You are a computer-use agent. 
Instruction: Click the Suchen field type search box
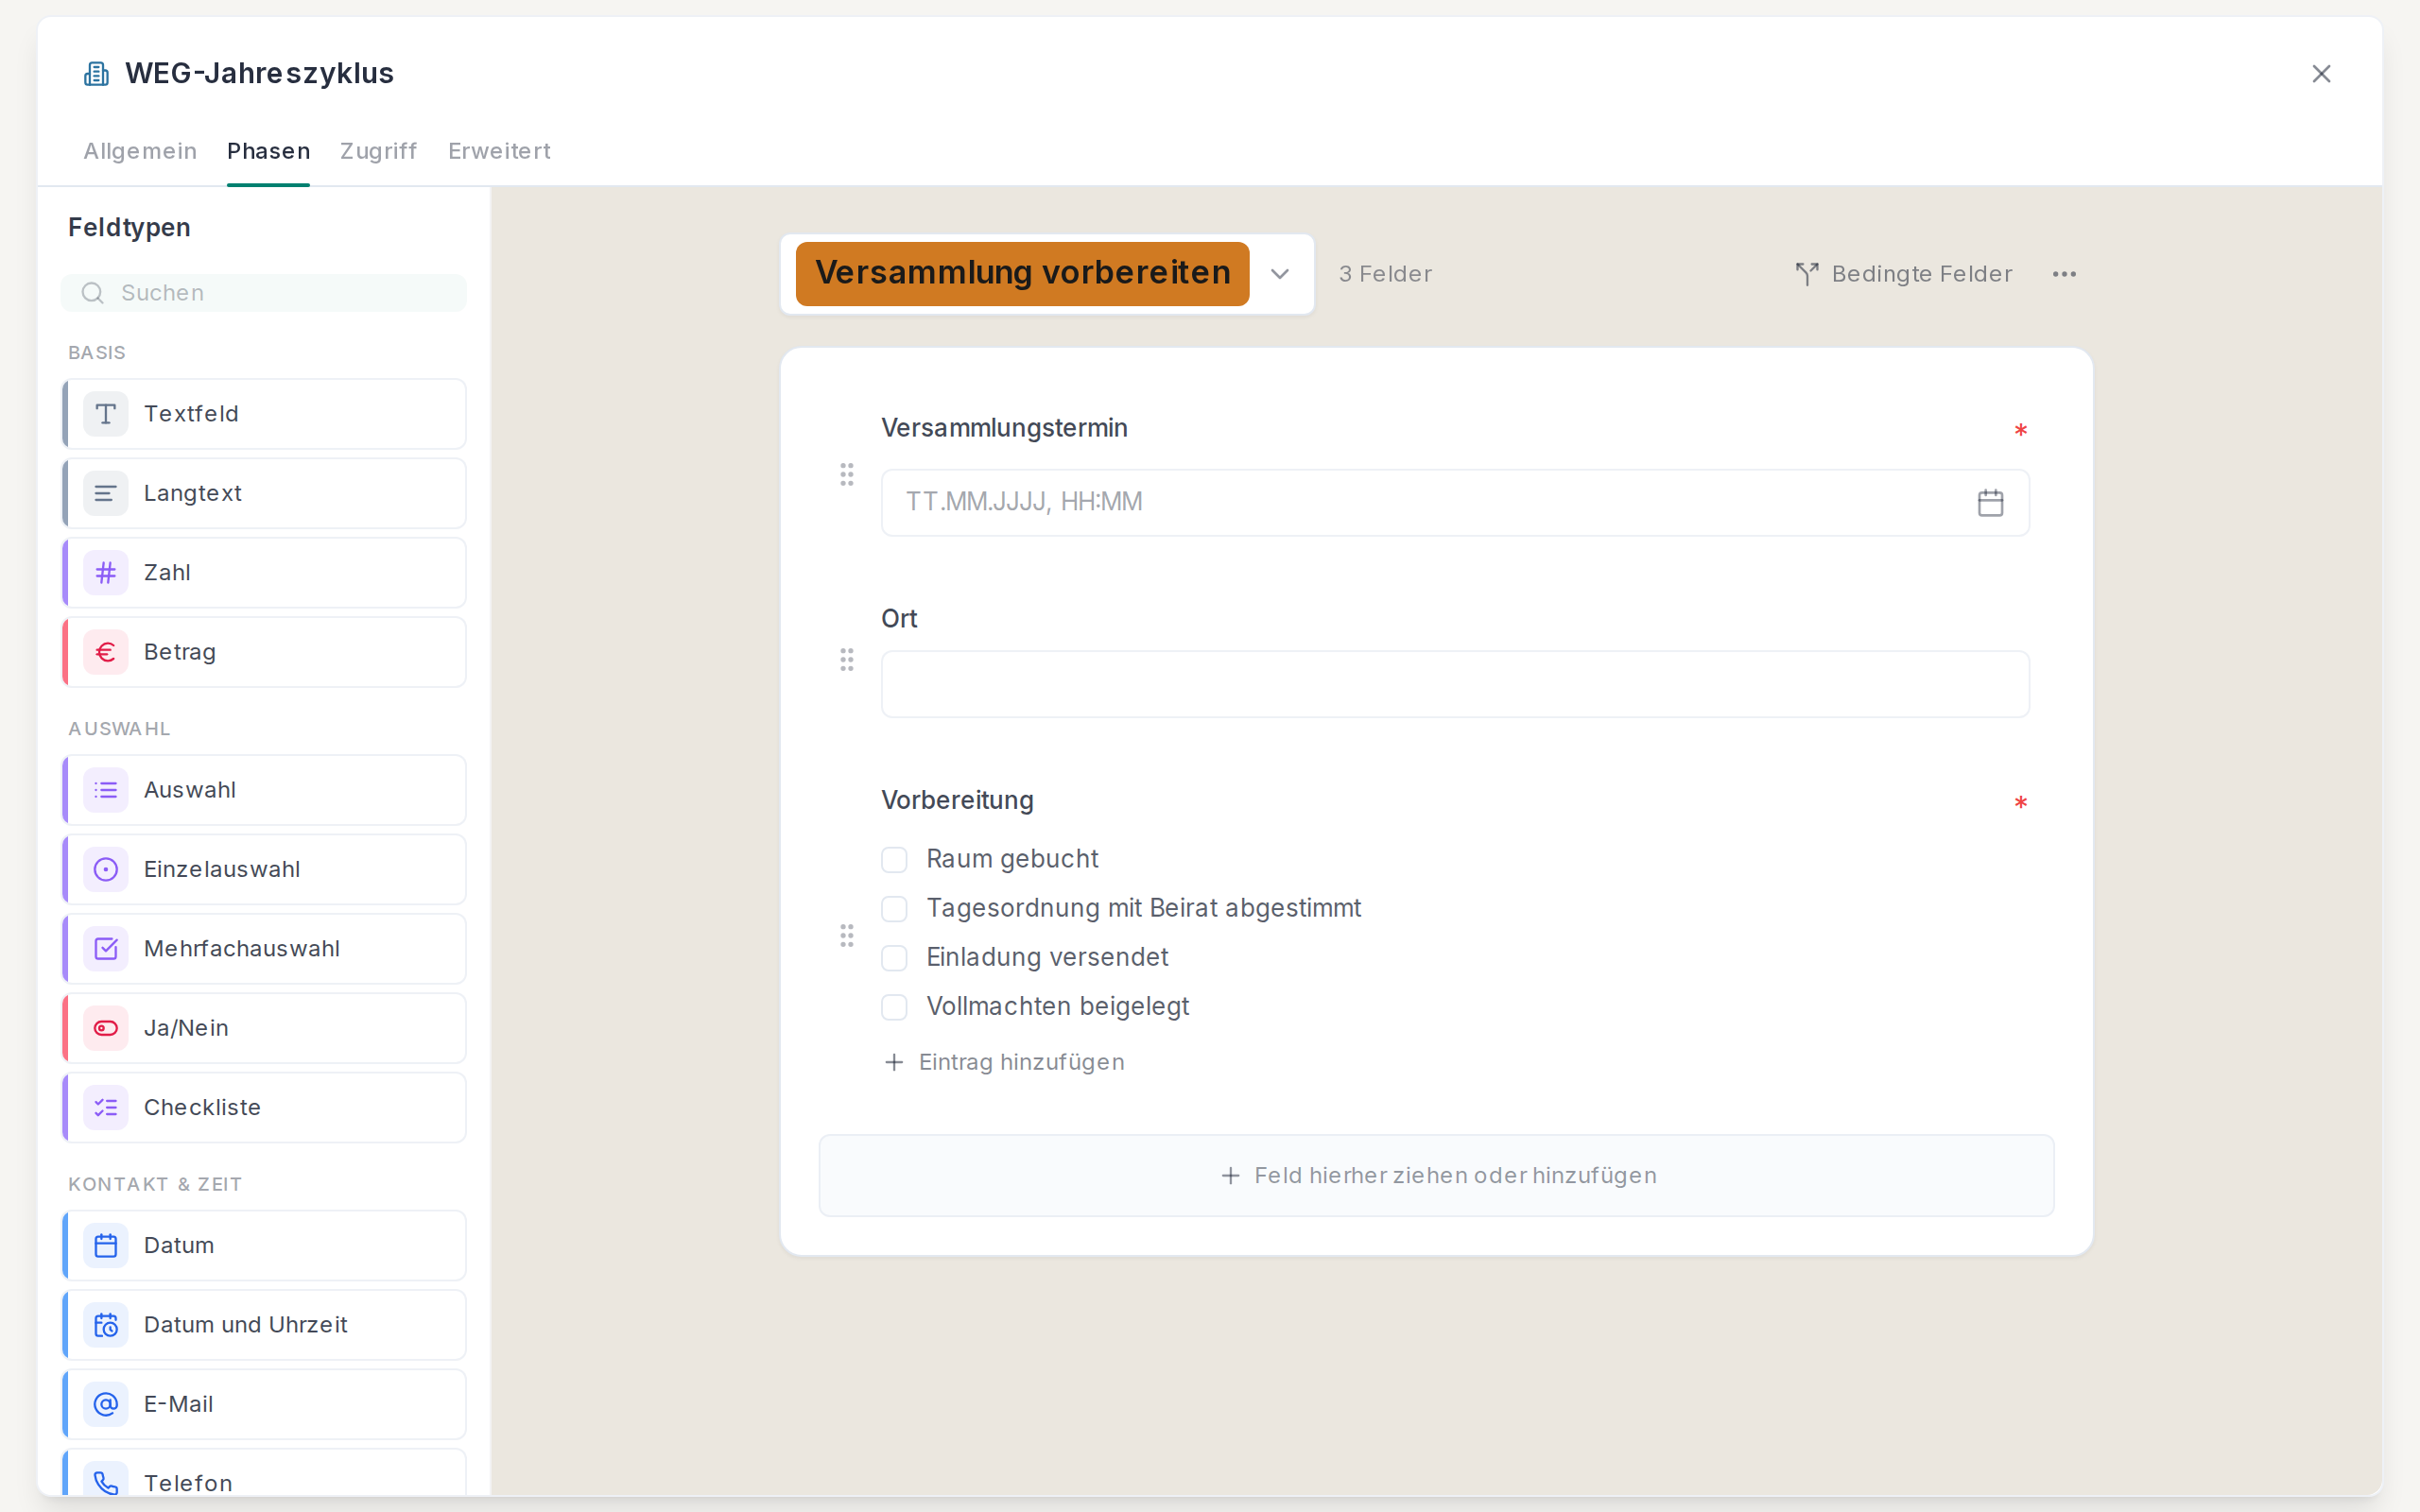[x=264, y=293]
